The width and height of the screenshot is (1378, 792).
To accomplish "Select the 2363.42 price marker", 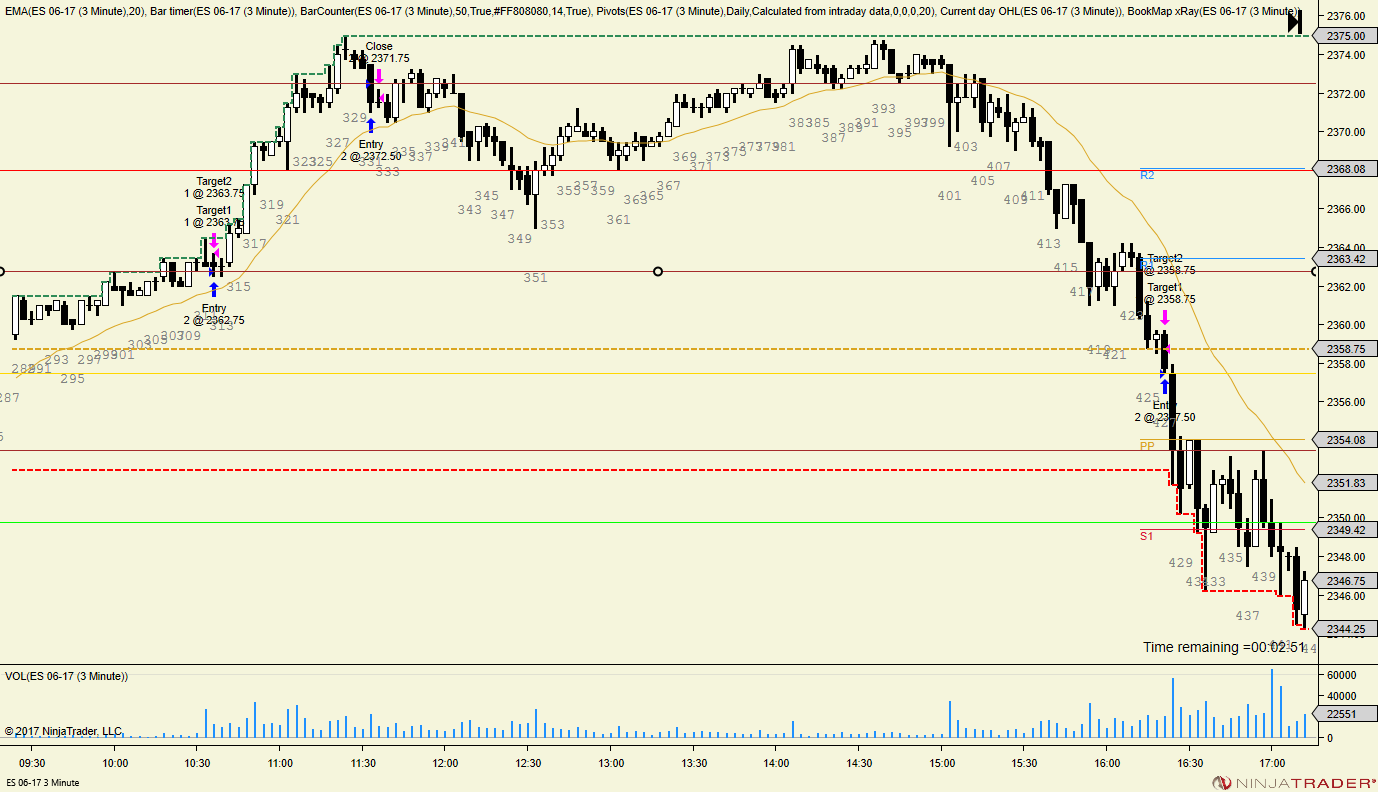I will [x=1345, y=259].
